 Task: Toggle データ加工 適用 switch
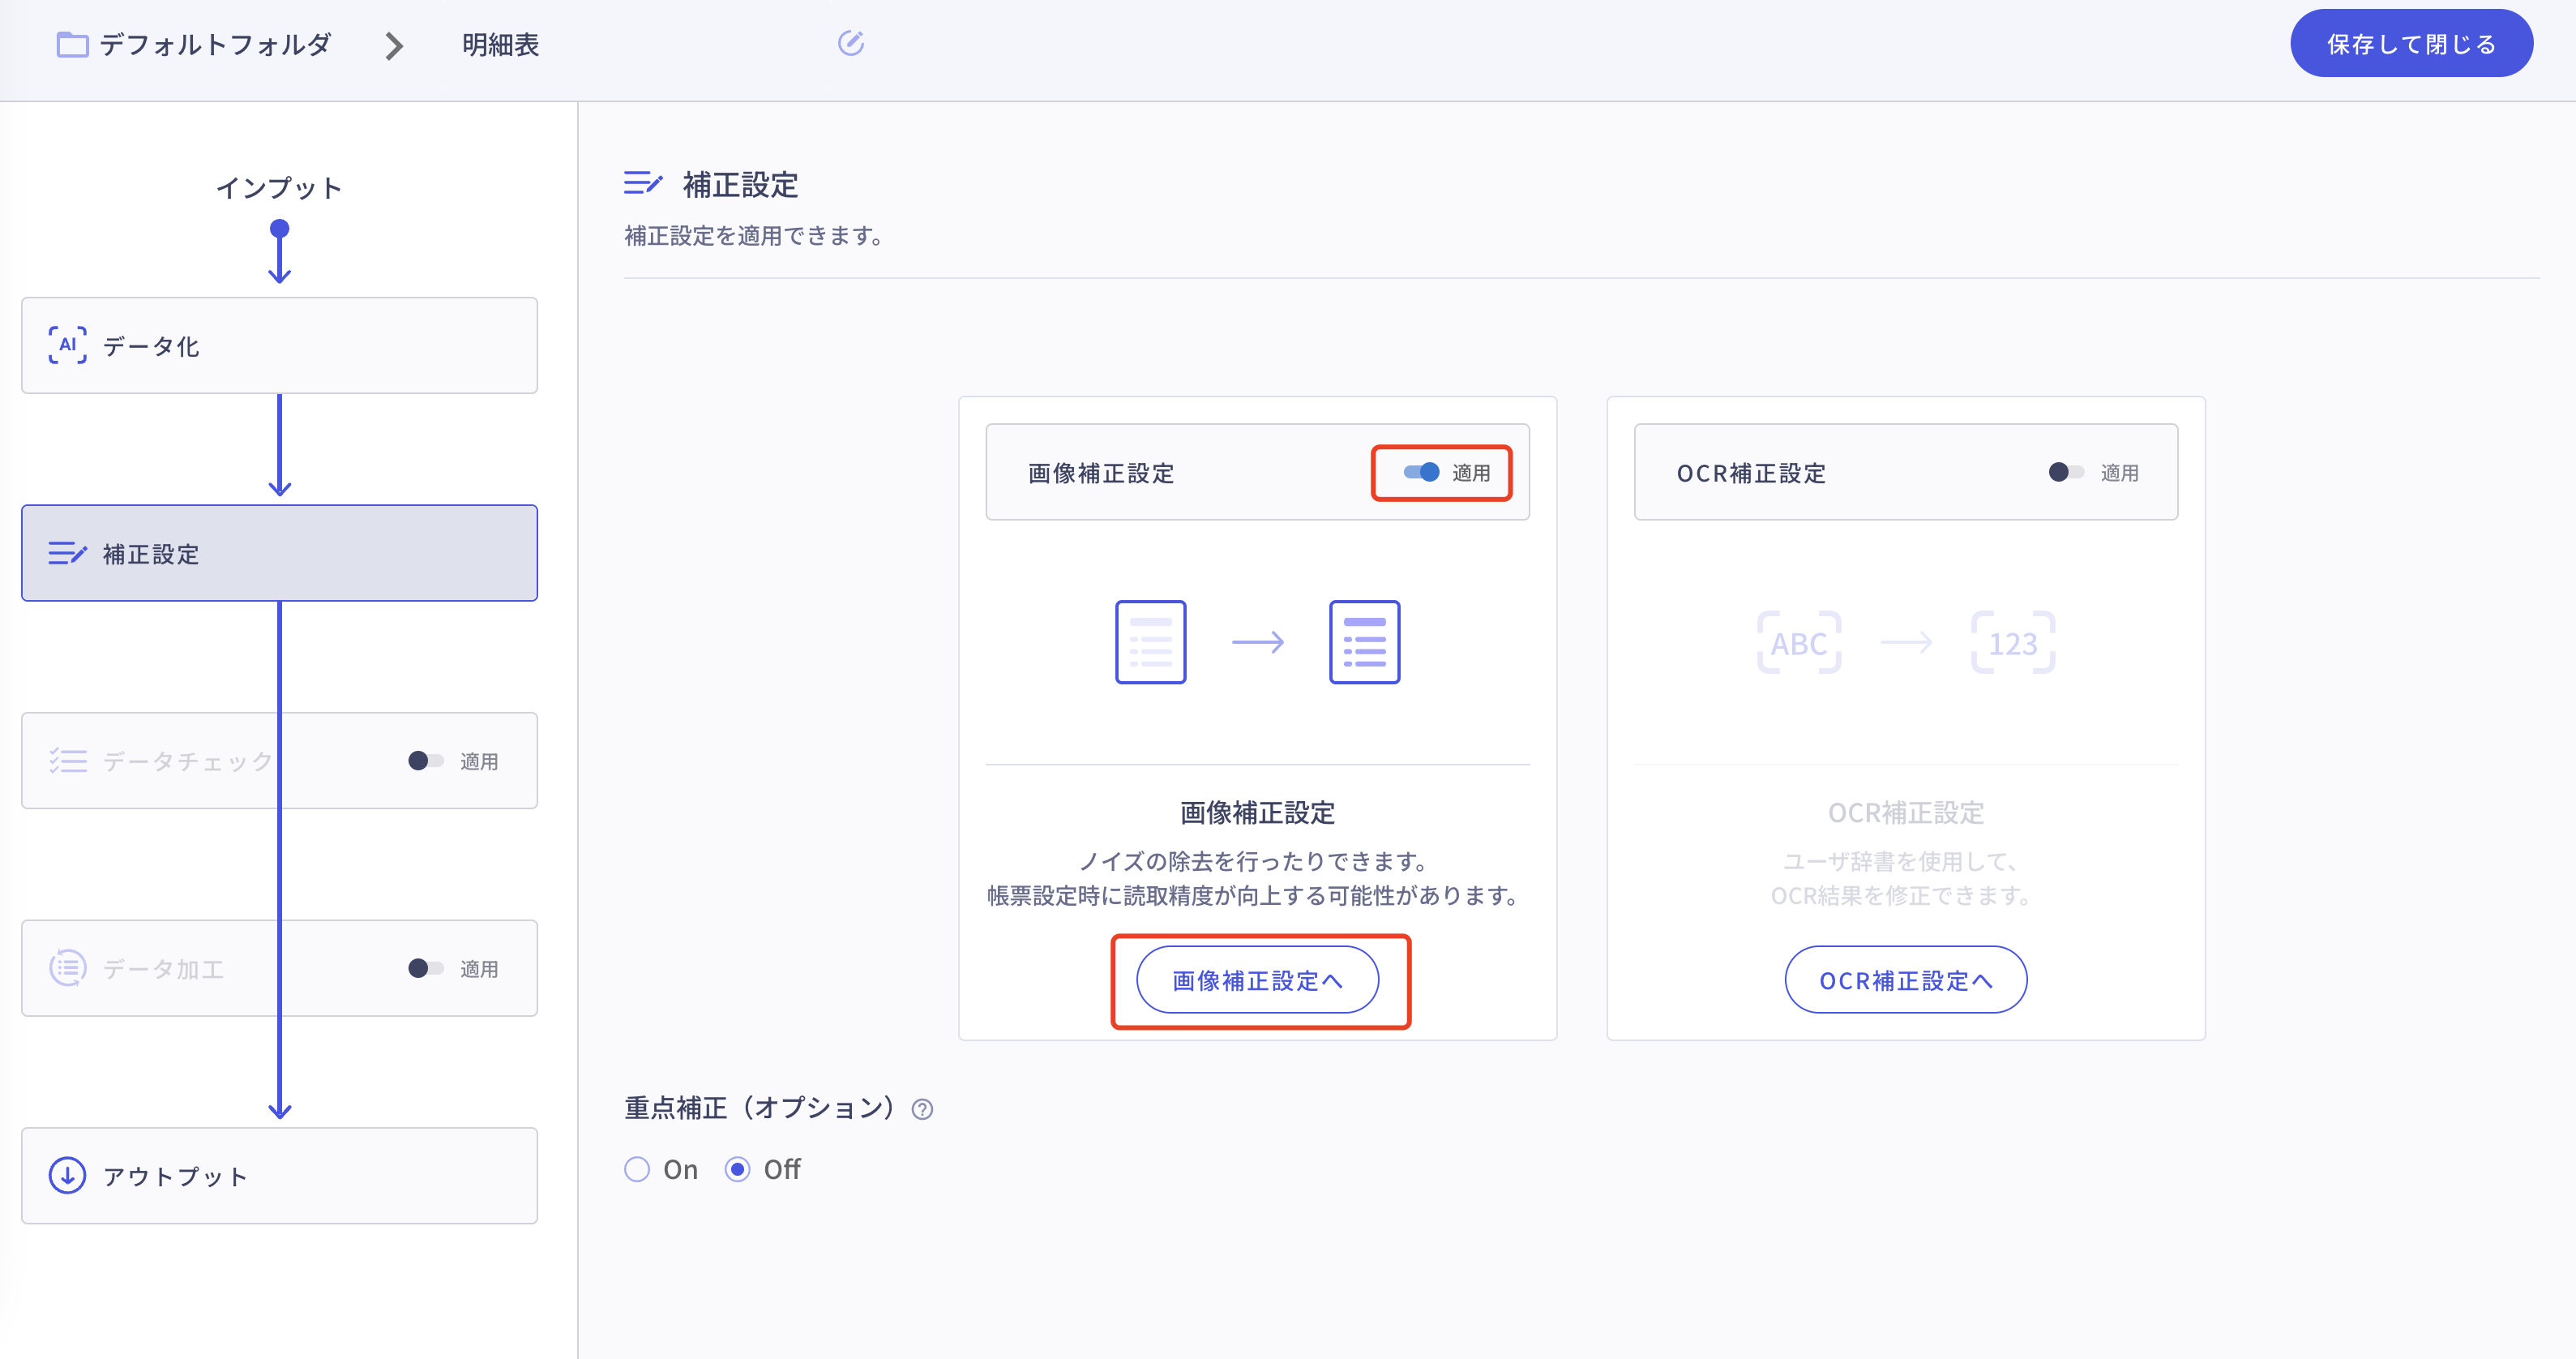click(x=426, y=968)
